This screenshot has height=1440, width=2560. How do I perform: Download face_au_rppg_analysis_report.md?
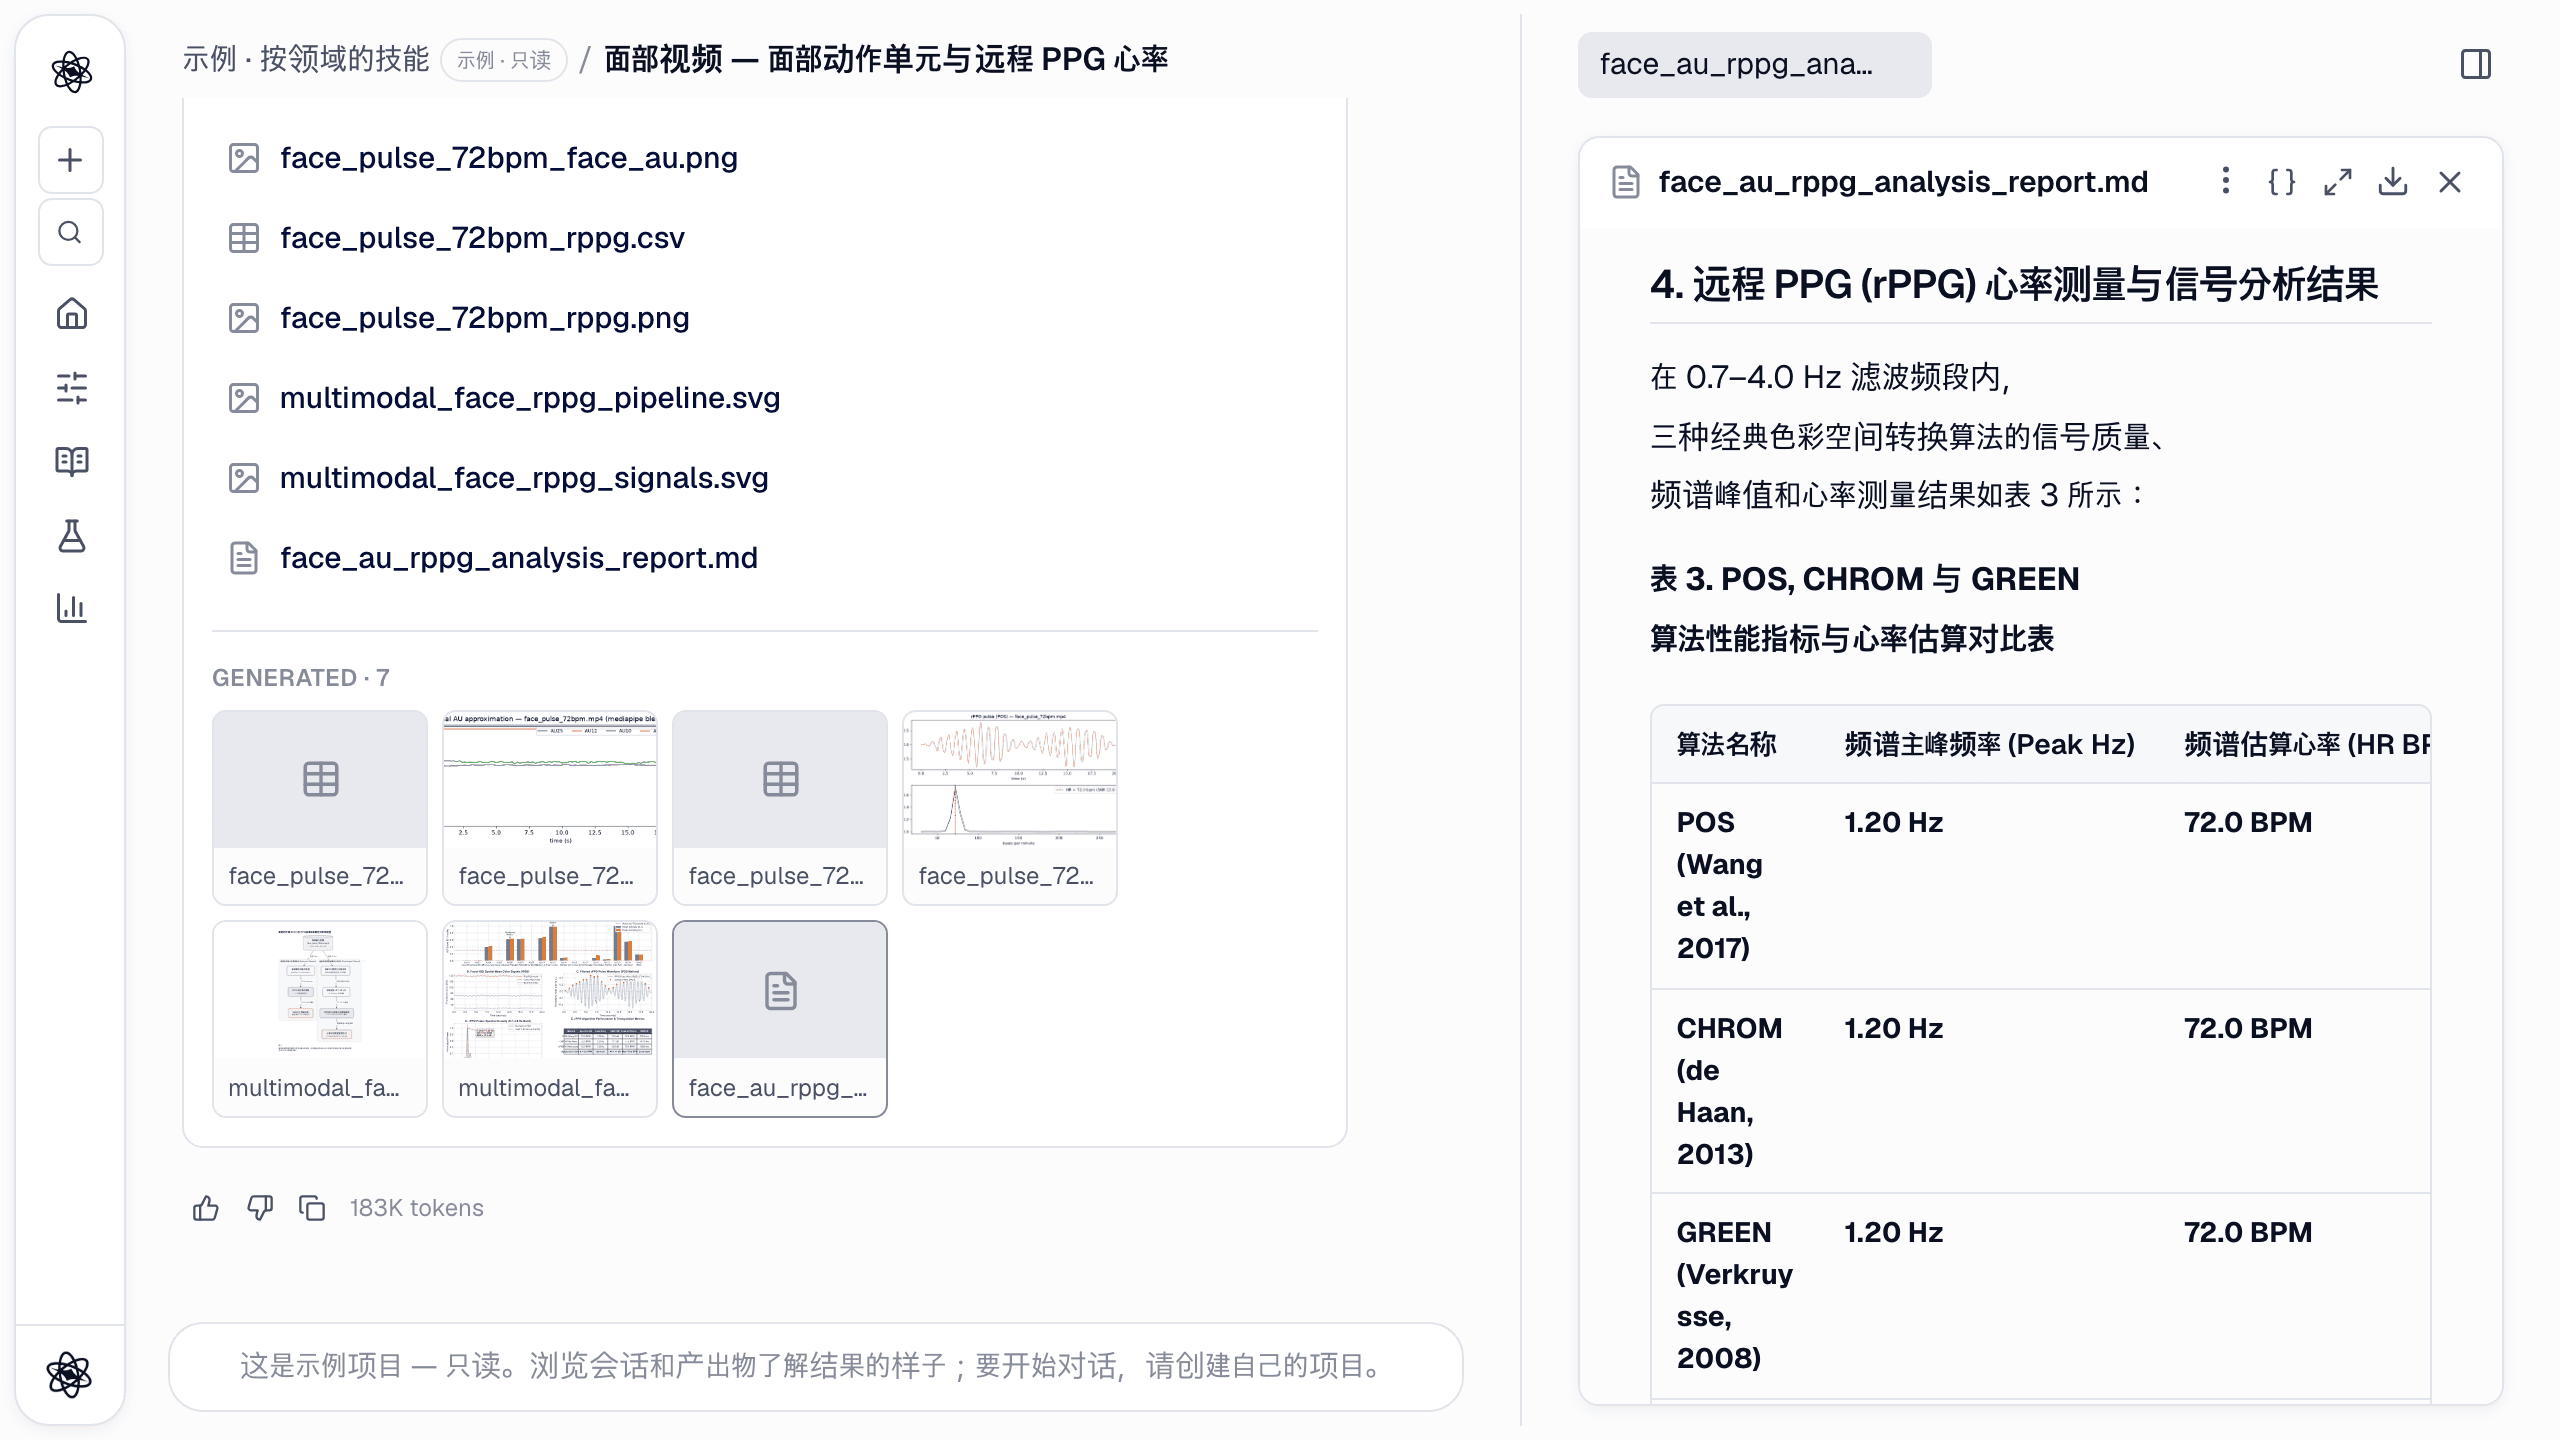[x=2393, y=181]
